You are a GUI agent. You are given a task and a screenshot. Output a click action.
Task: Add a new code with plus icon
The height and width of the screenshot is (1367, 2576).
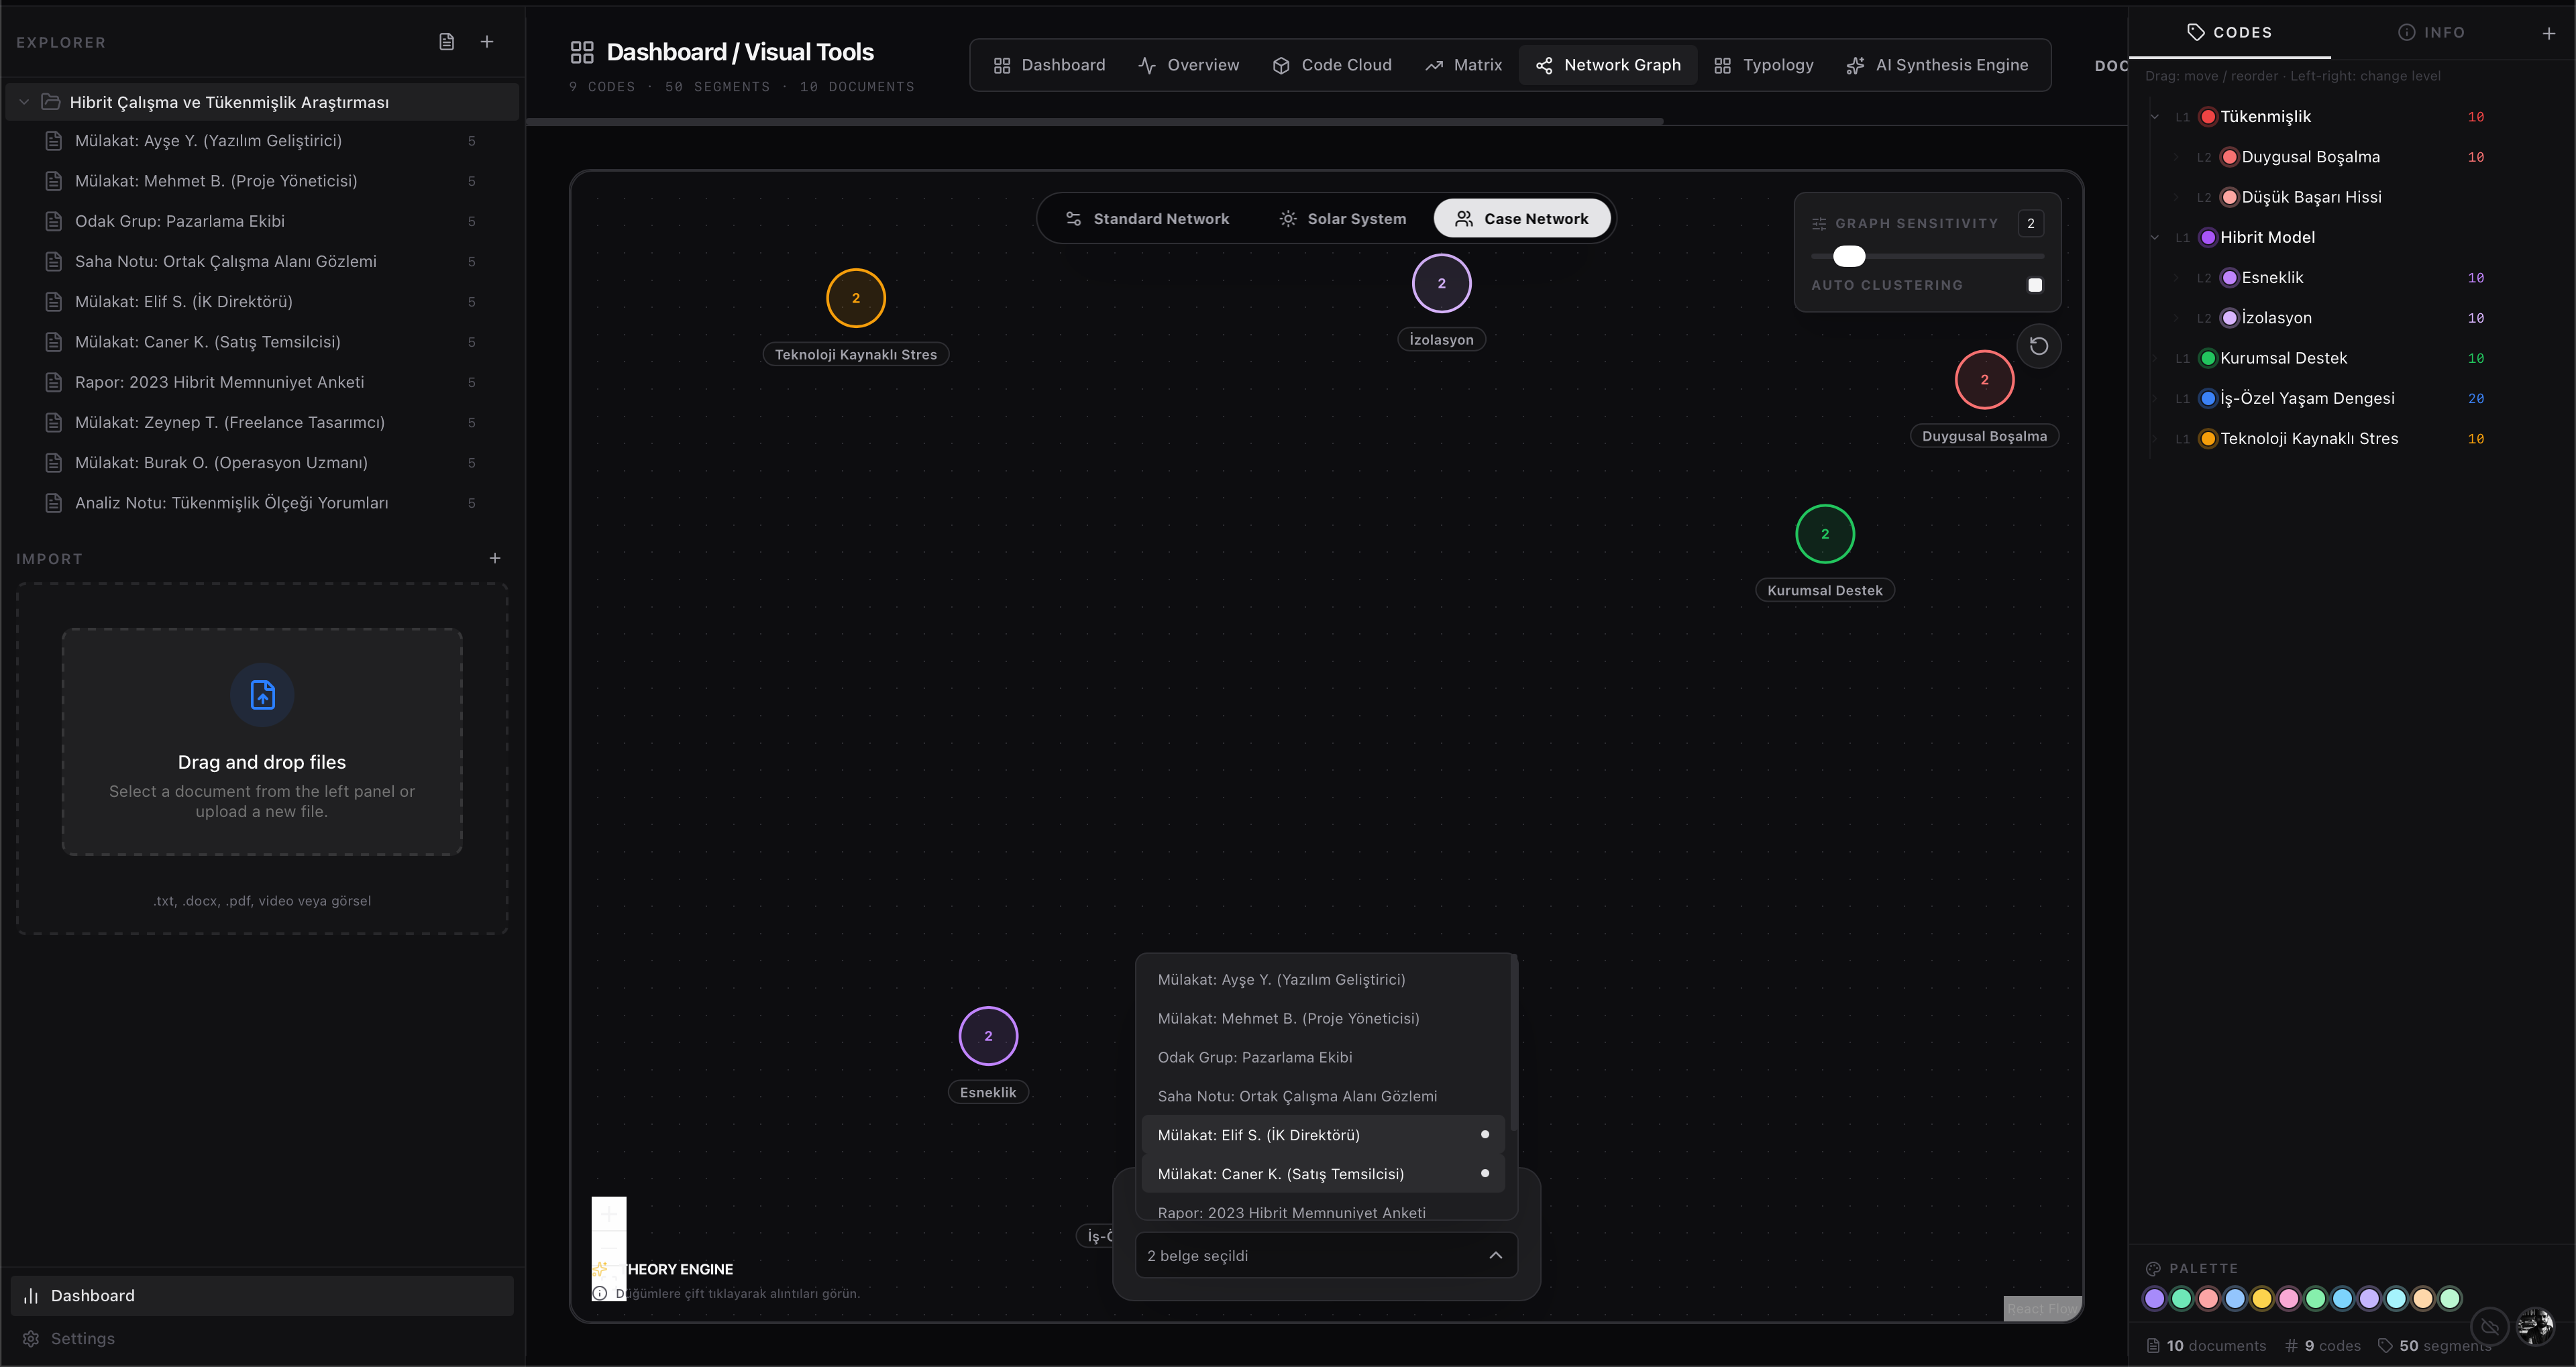tap(2548, 33)
